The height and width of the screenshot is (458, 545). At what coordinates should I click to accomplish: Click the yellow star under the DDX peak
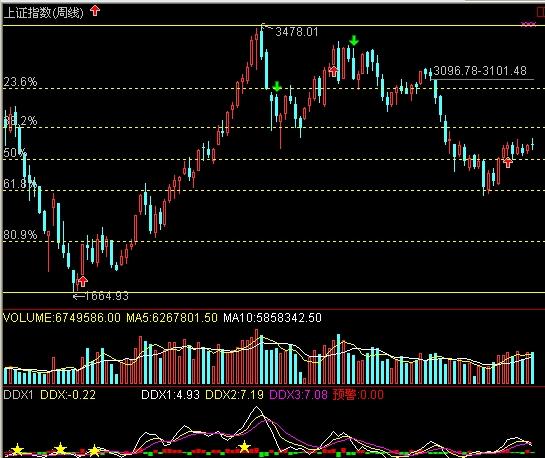click(244, 447)
